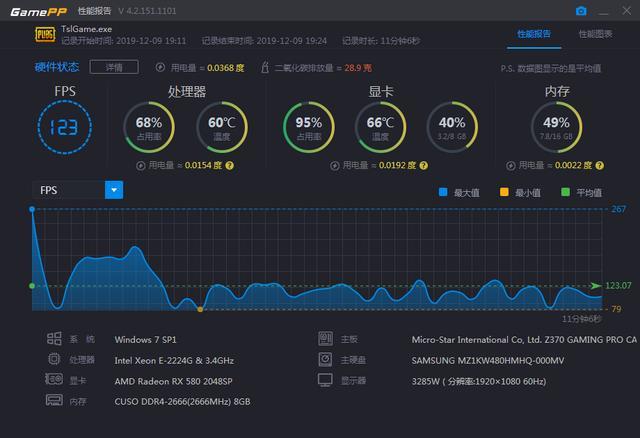The width and height of the screenshot is (640, 438).
Task: Click the SAMSUNG MZ1KW480HMHQ-000MV text
Action: [x=488, y=360]
